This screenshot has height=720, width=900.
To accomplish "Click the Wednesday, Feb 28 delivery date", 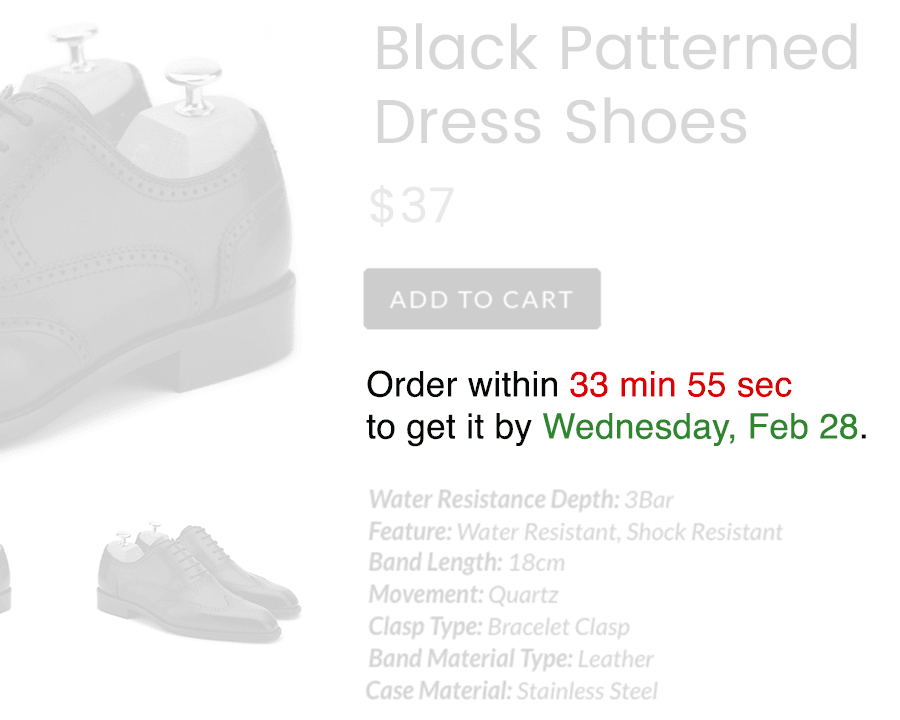I will click(x=700, y=426).
